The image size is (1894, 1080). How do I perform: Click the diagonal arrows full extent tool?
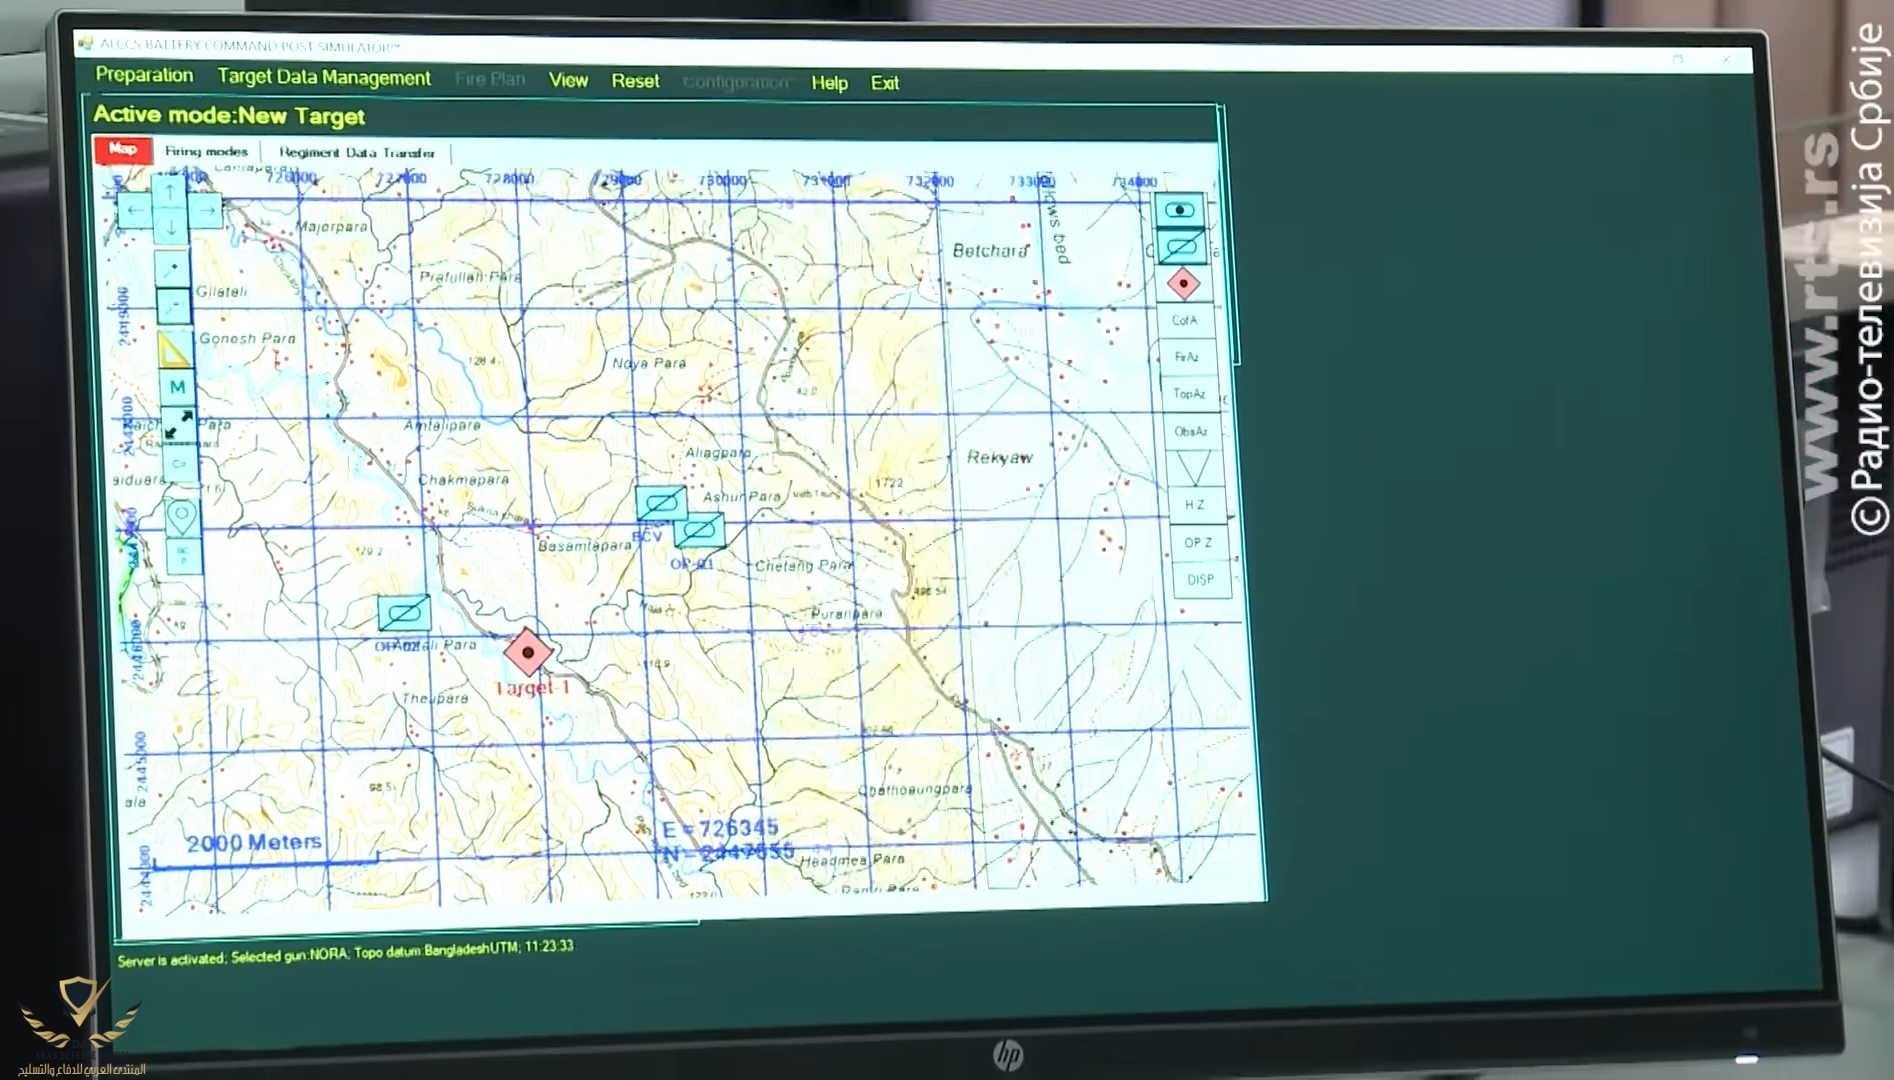point(179,424)
